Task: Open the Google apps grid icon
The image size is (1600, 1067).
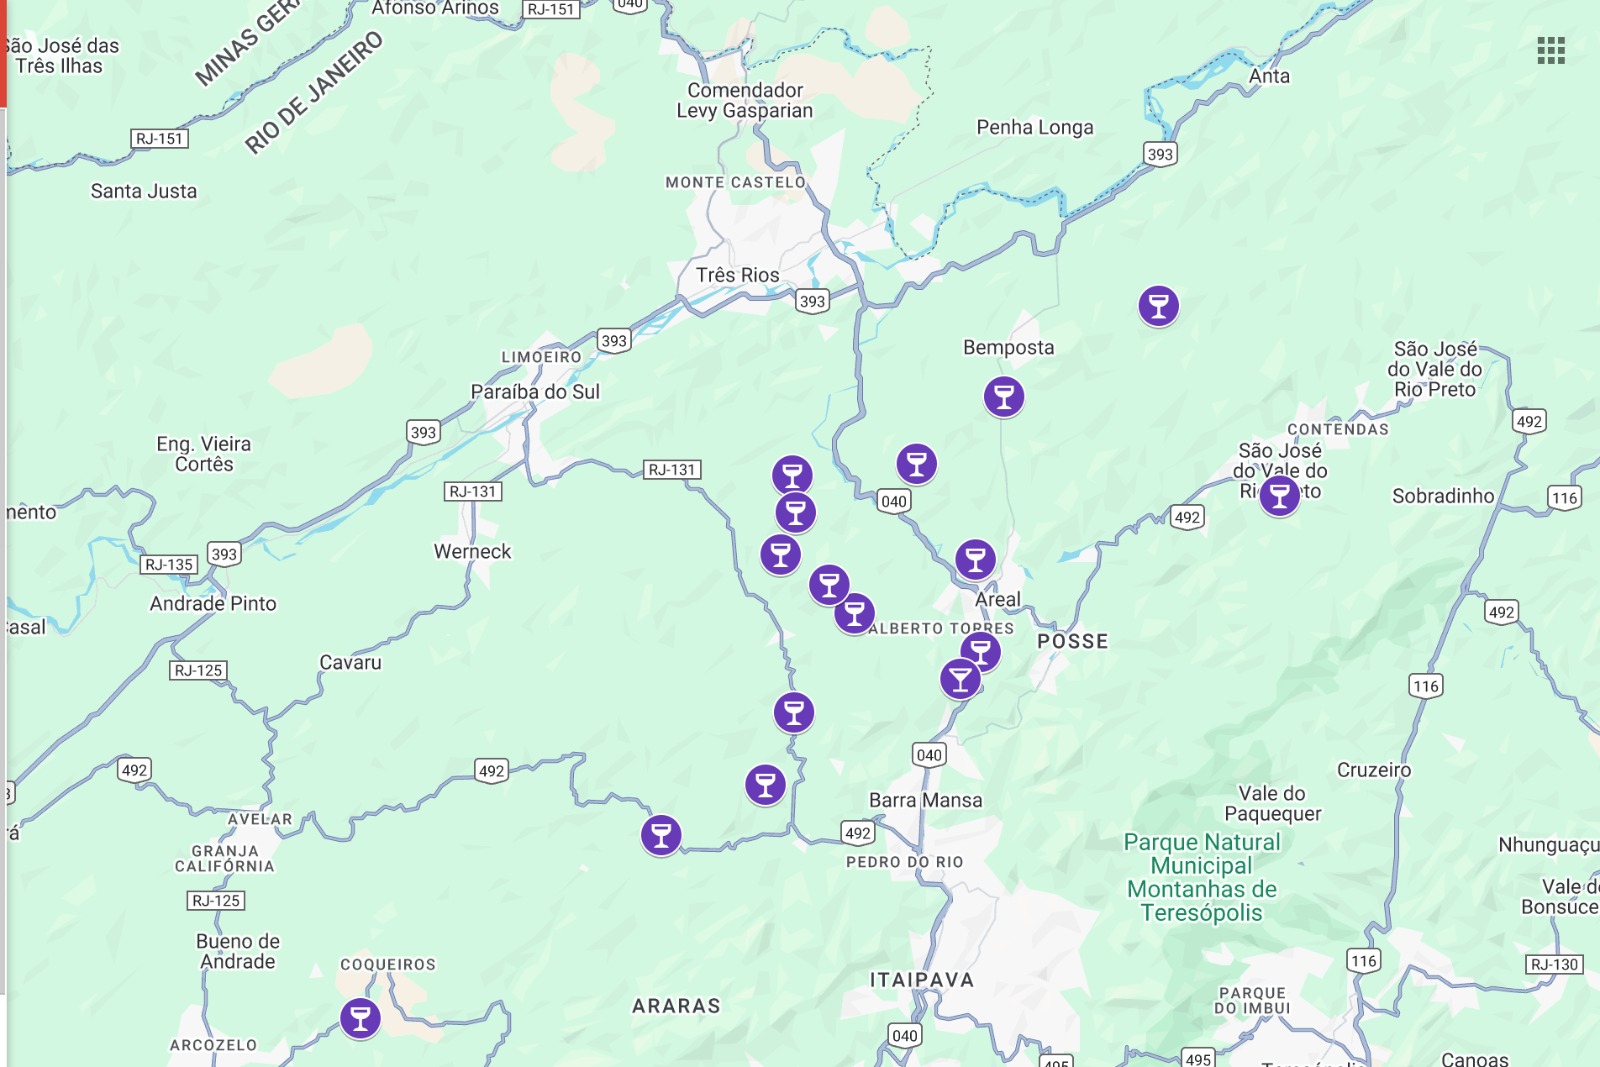Action: click(x=1551, y=50)
